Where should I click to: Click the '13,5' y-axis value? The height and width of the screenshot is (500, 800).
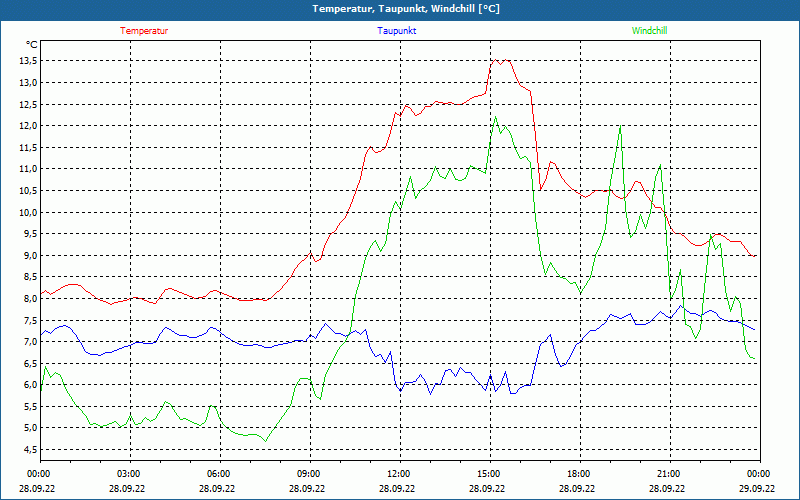[29, 61]
